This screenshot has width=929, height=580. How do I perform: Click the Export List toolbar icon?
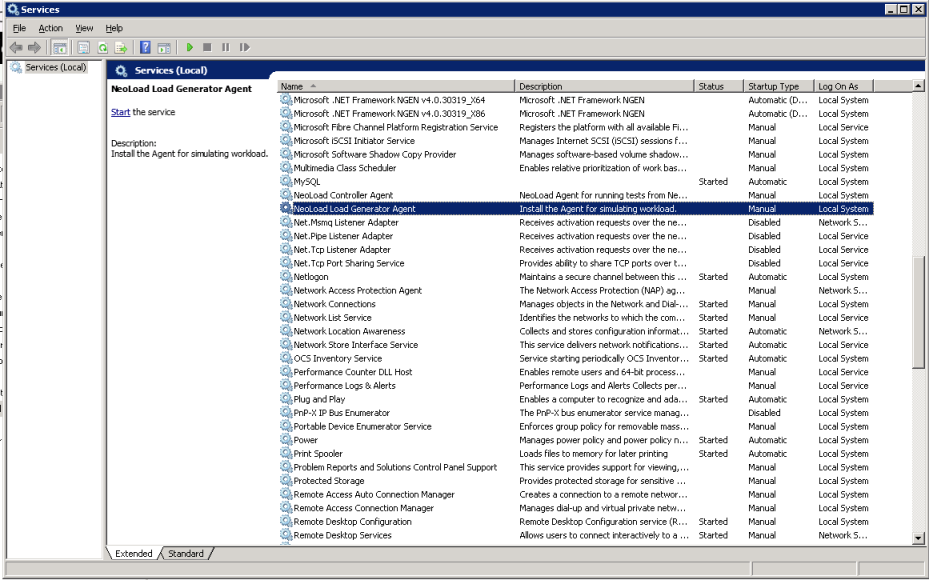[x=121, y=47]
